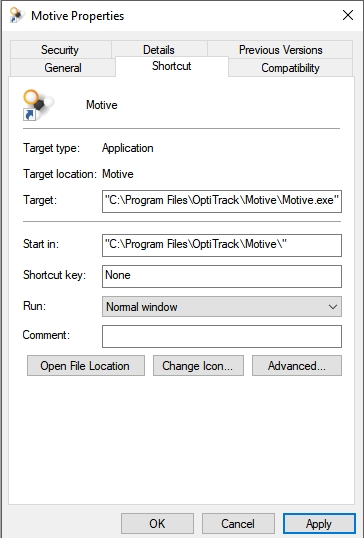Confirm with the OK button
This screenshot has width=364, height=538.
[157, 524]
